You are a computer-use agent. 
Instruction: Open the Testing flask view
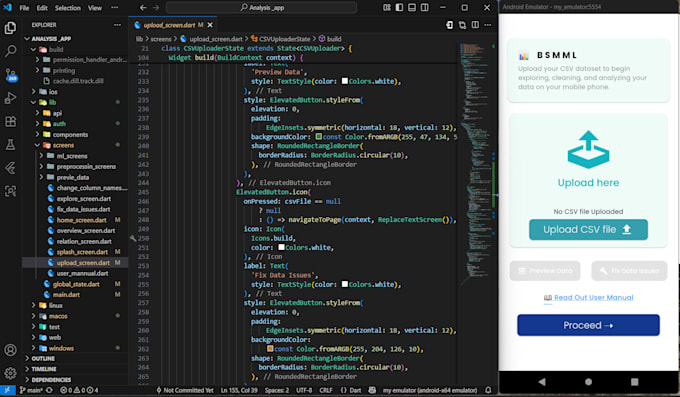tap(10, 144)
